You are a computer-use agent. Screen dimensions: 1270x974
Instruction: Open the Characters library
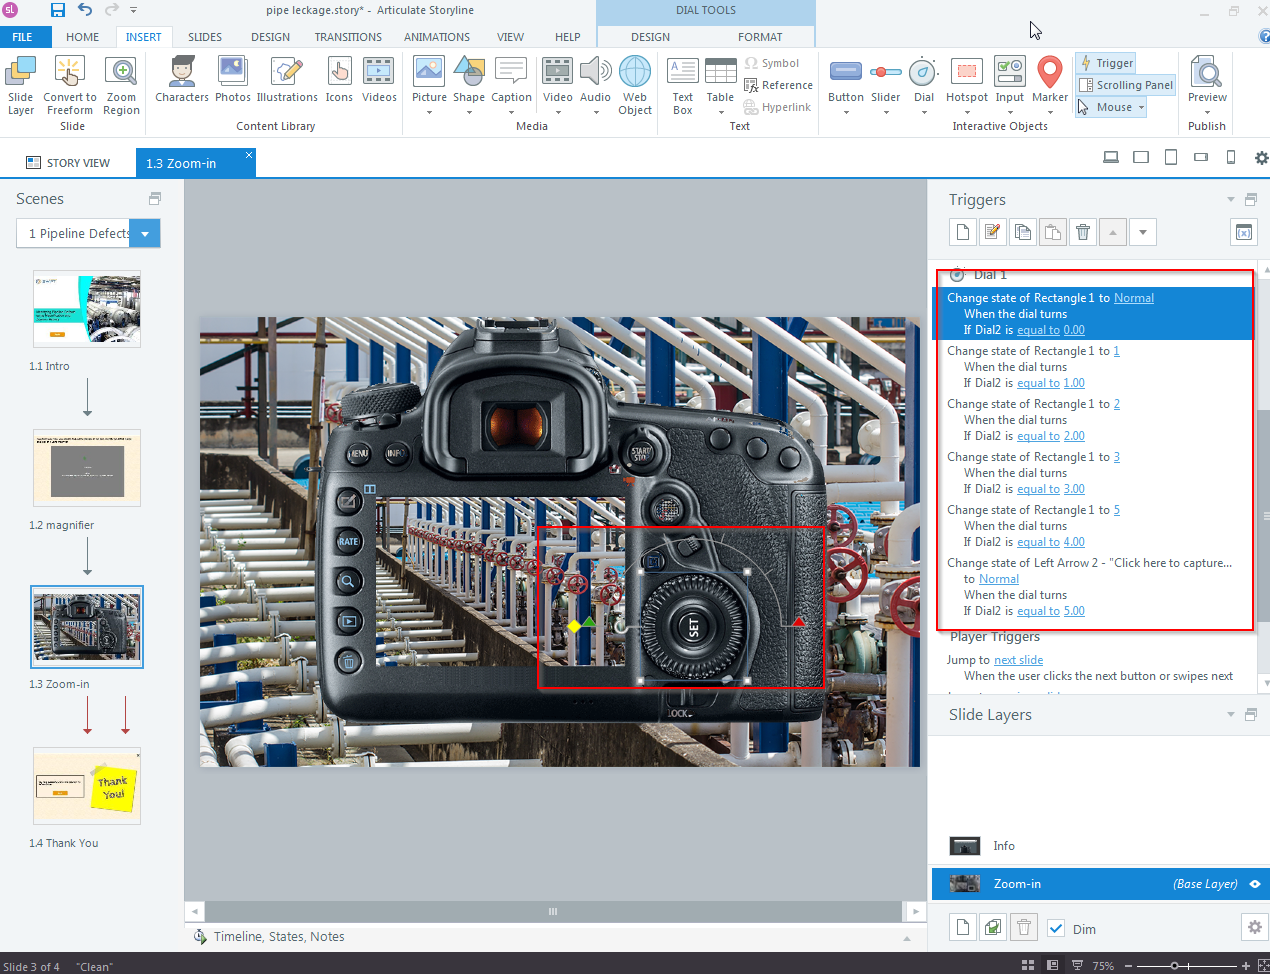point(182,80)
